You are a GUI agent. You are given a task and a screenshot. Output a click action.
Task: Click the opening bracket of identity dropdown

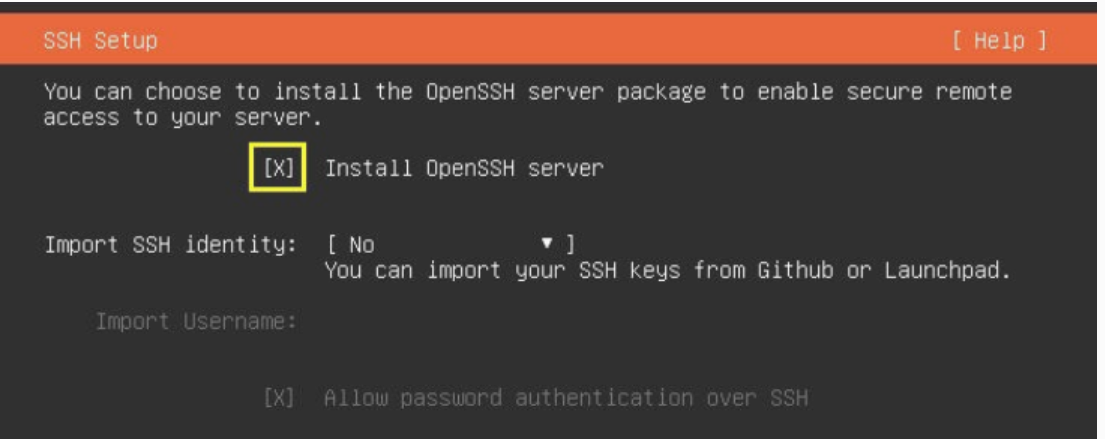[x=332, y=245]
